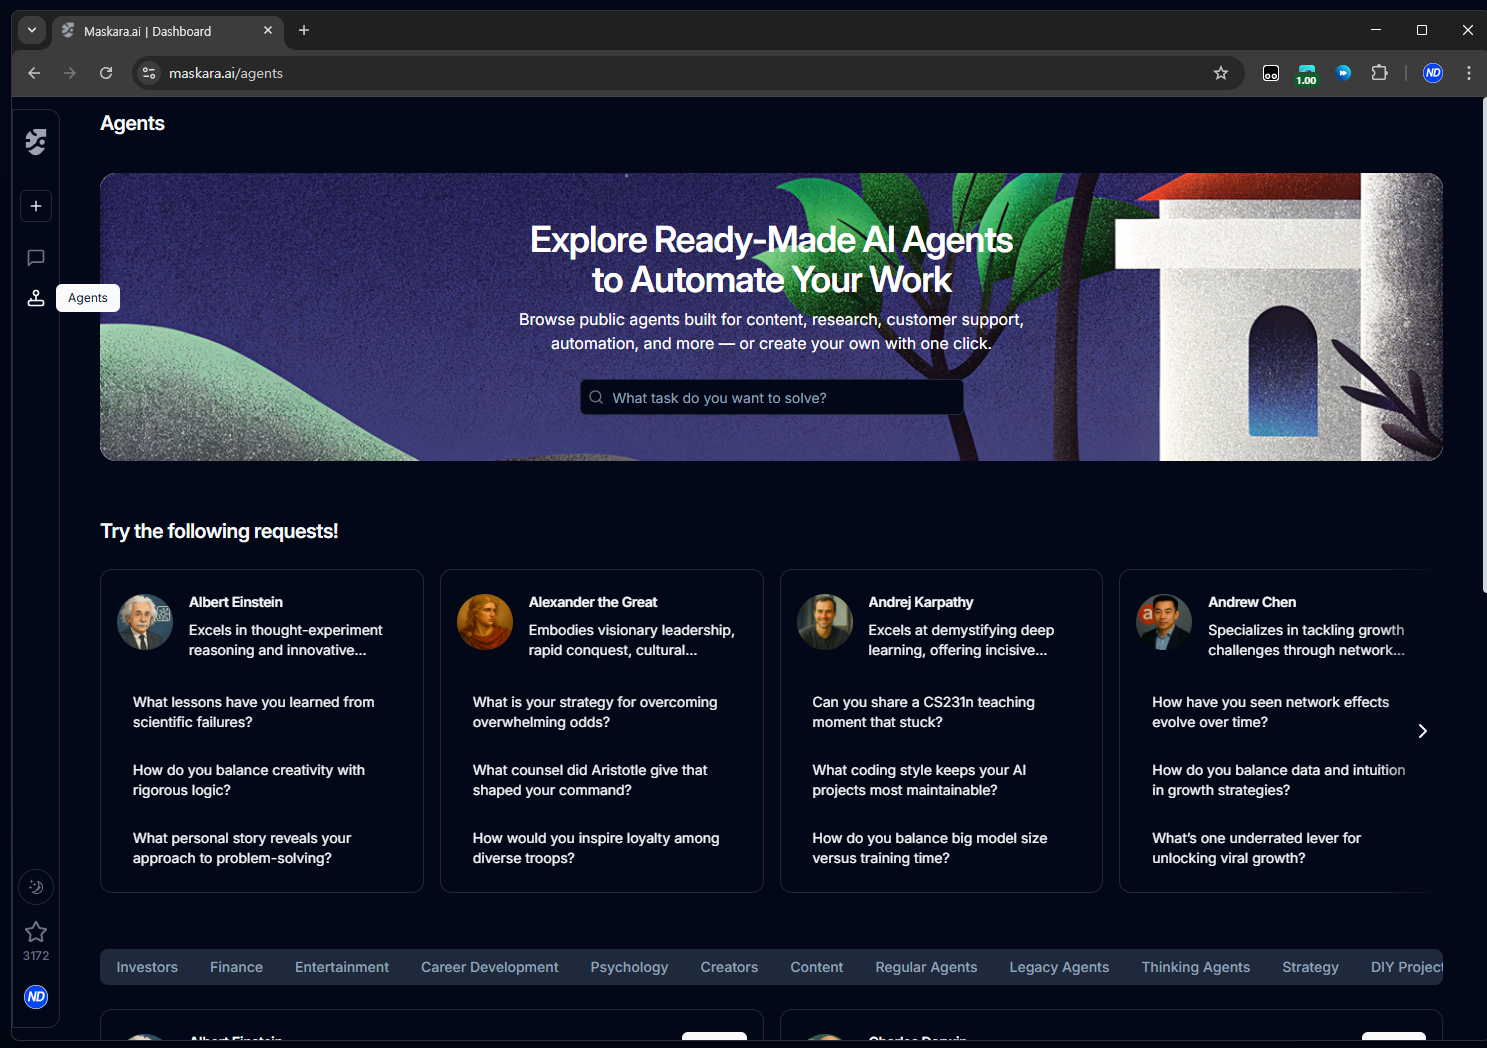This screenshot has width=1487, height=1048.
Task: Click the blue circular extension icon
Action: click(x=1344, y=73)
